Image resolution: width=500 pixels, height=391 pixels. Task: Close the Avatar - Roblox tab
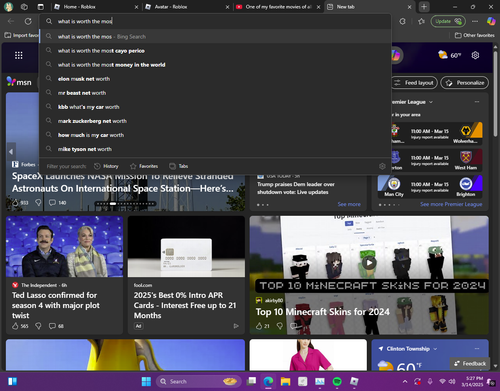(x=227, y=7)
